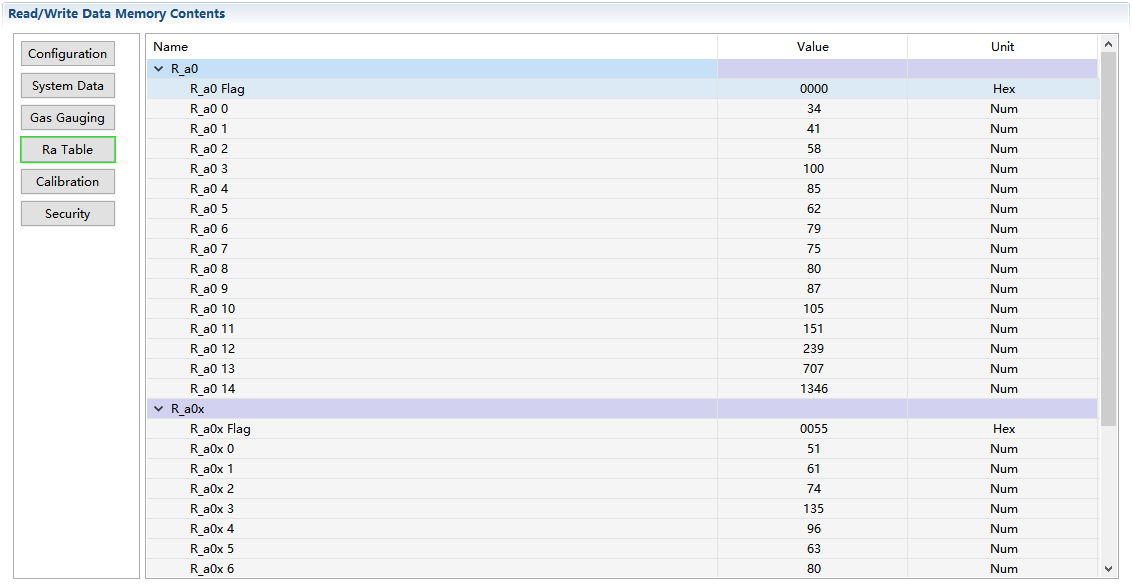Viewport: 1132px width, 588px height.
Task: Click value 707 of R_a0 13
Action: click(814, 368)
